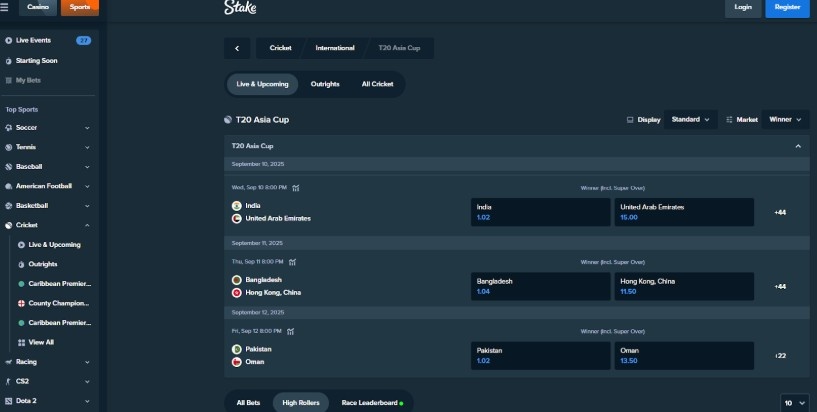Click the Starting Soon stopwatch icon
The image size is (817, 412).
(8, 60)
